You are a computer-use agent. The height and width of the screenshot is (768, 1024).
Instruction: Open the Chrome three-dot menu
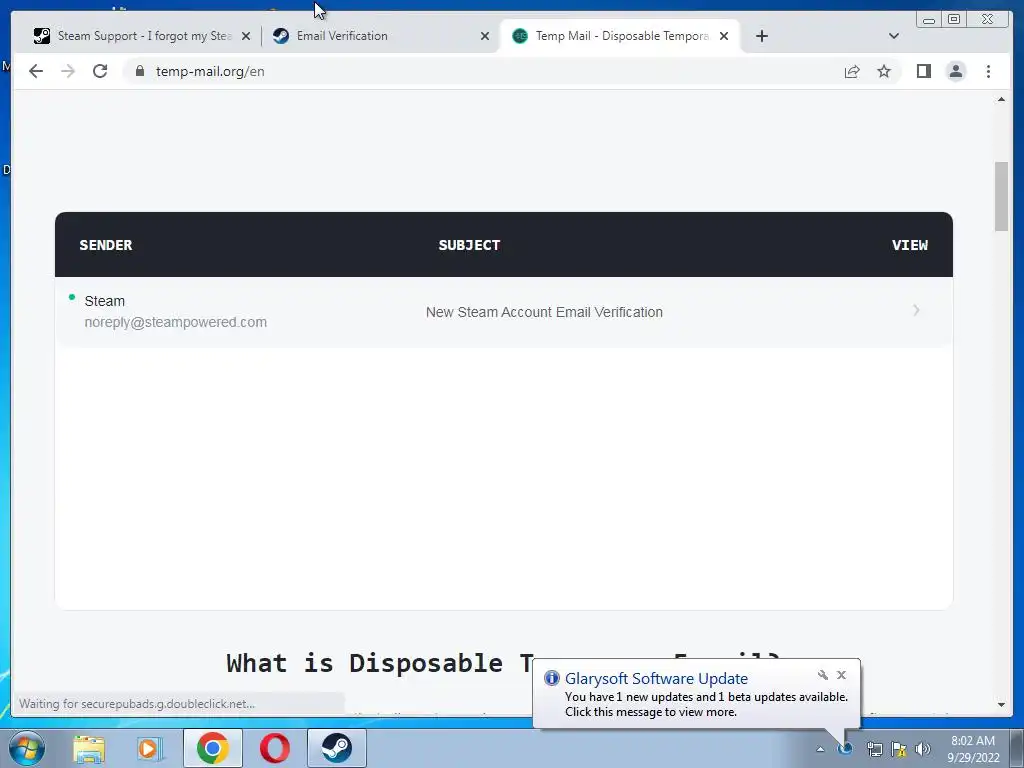[988, 71]
